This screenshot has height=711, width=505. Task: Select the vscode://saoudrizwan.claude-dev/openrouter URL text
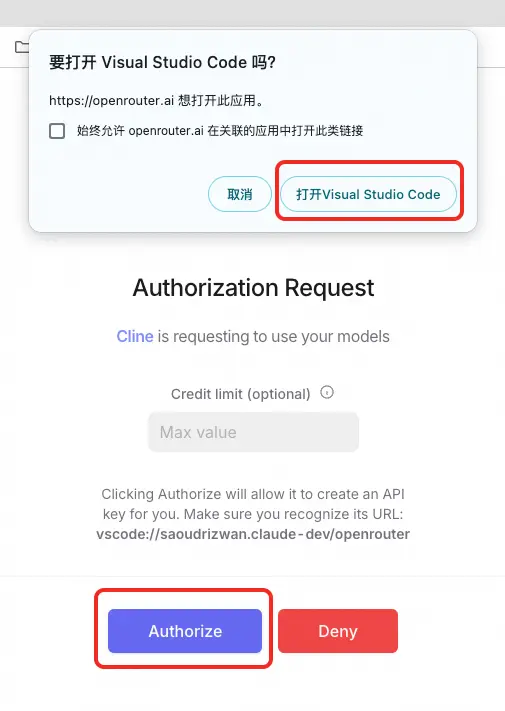pyautogui.click(x=253, y=534)
